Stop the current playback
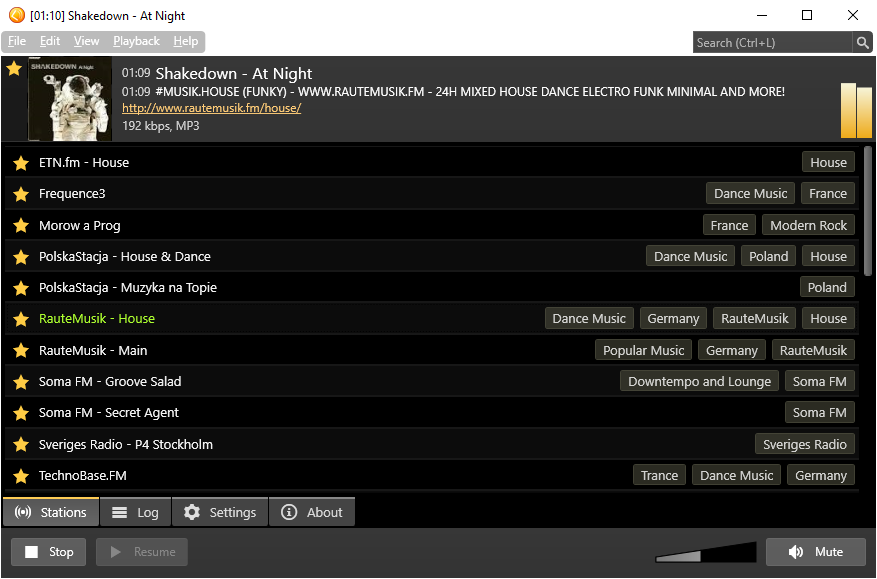 (49, 552)
